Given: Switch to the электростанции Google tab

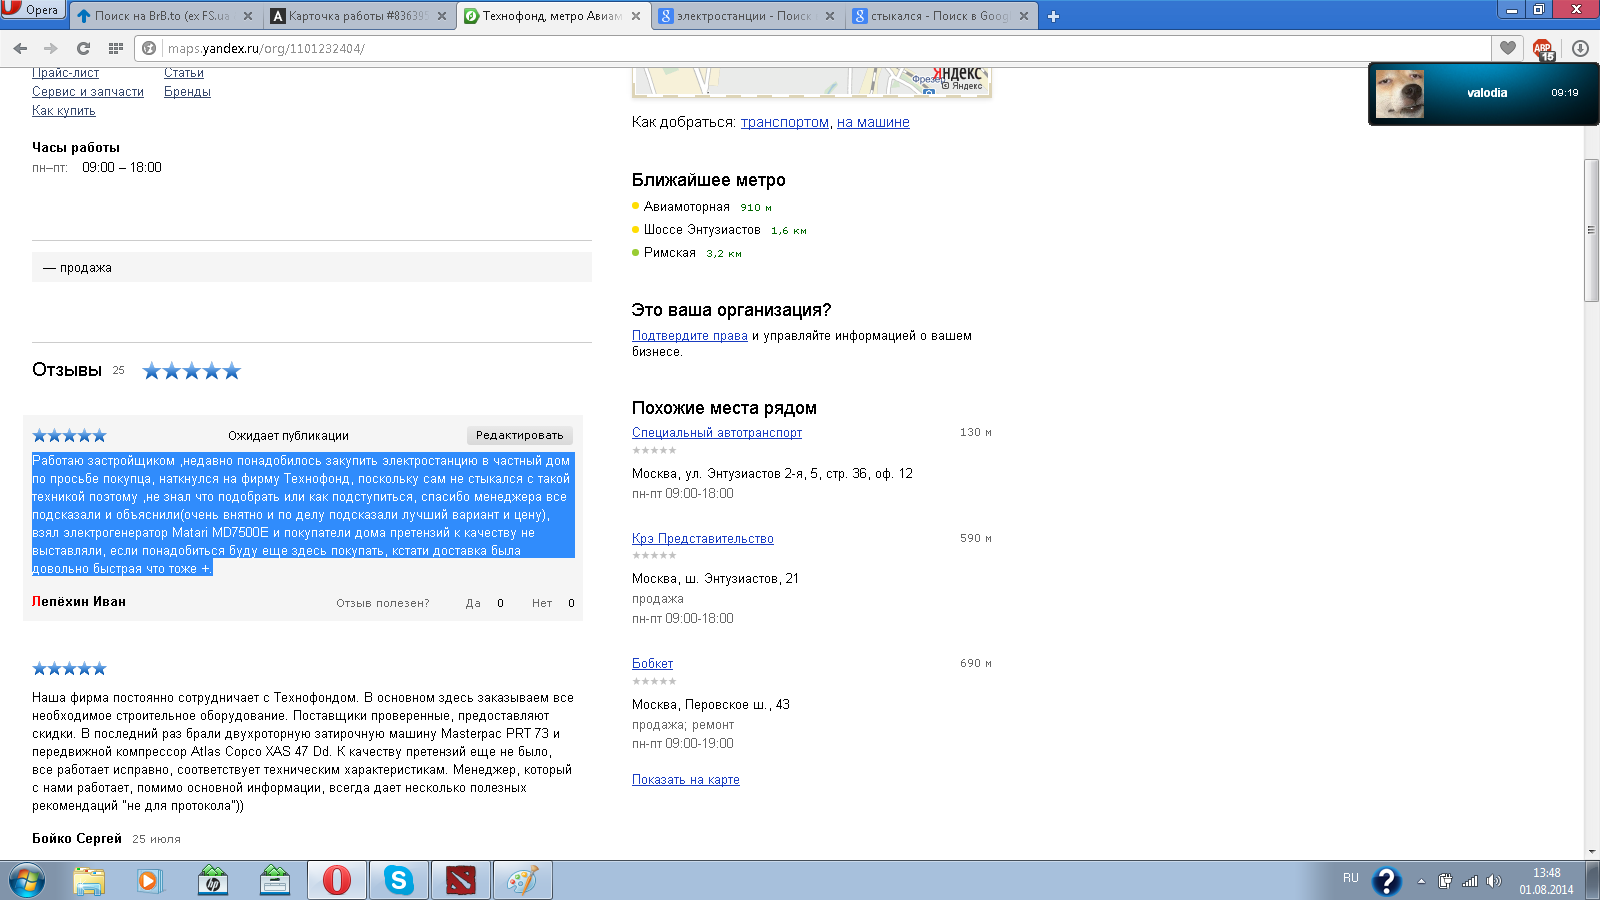Looking at the screenshot, I should [x=746, y=16].
